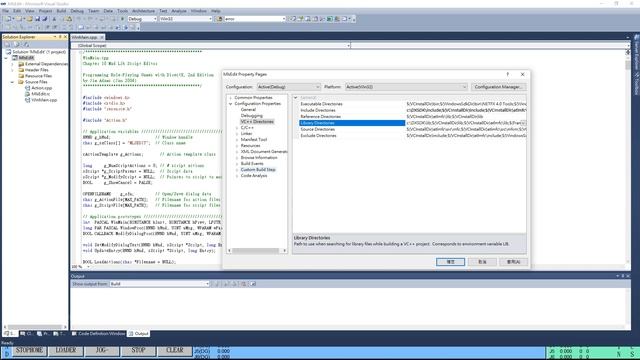Switch to the Output tab at bottom
The height and width of the screenshot is (360, 640).
(x=139, y=333)
